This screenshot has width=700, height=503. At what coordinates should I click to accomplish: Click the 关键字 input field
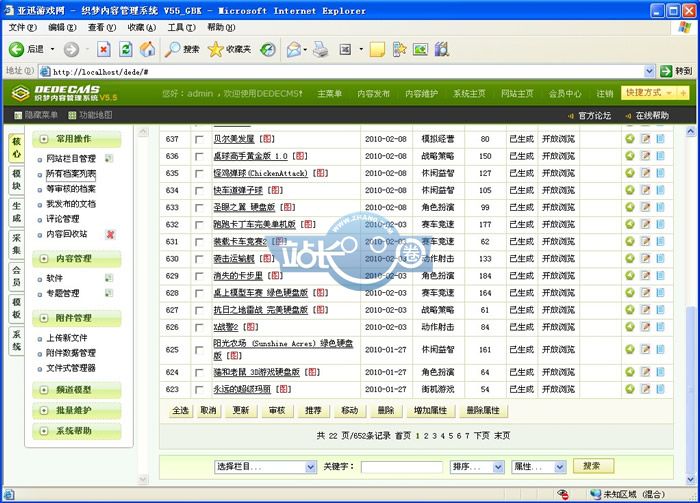[x=402, y=467]
